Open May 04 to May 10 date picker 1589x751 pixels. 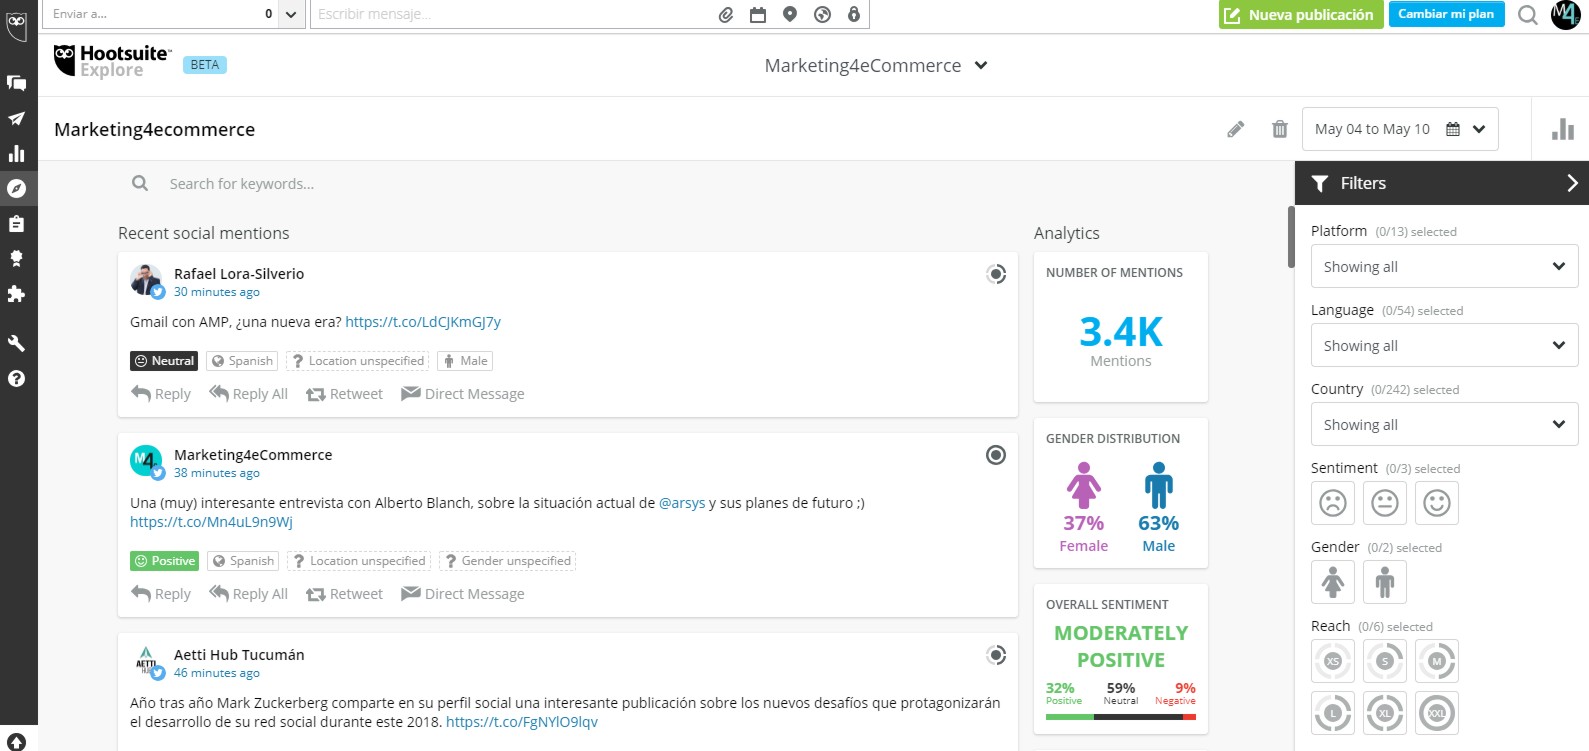coord(1400,129)
